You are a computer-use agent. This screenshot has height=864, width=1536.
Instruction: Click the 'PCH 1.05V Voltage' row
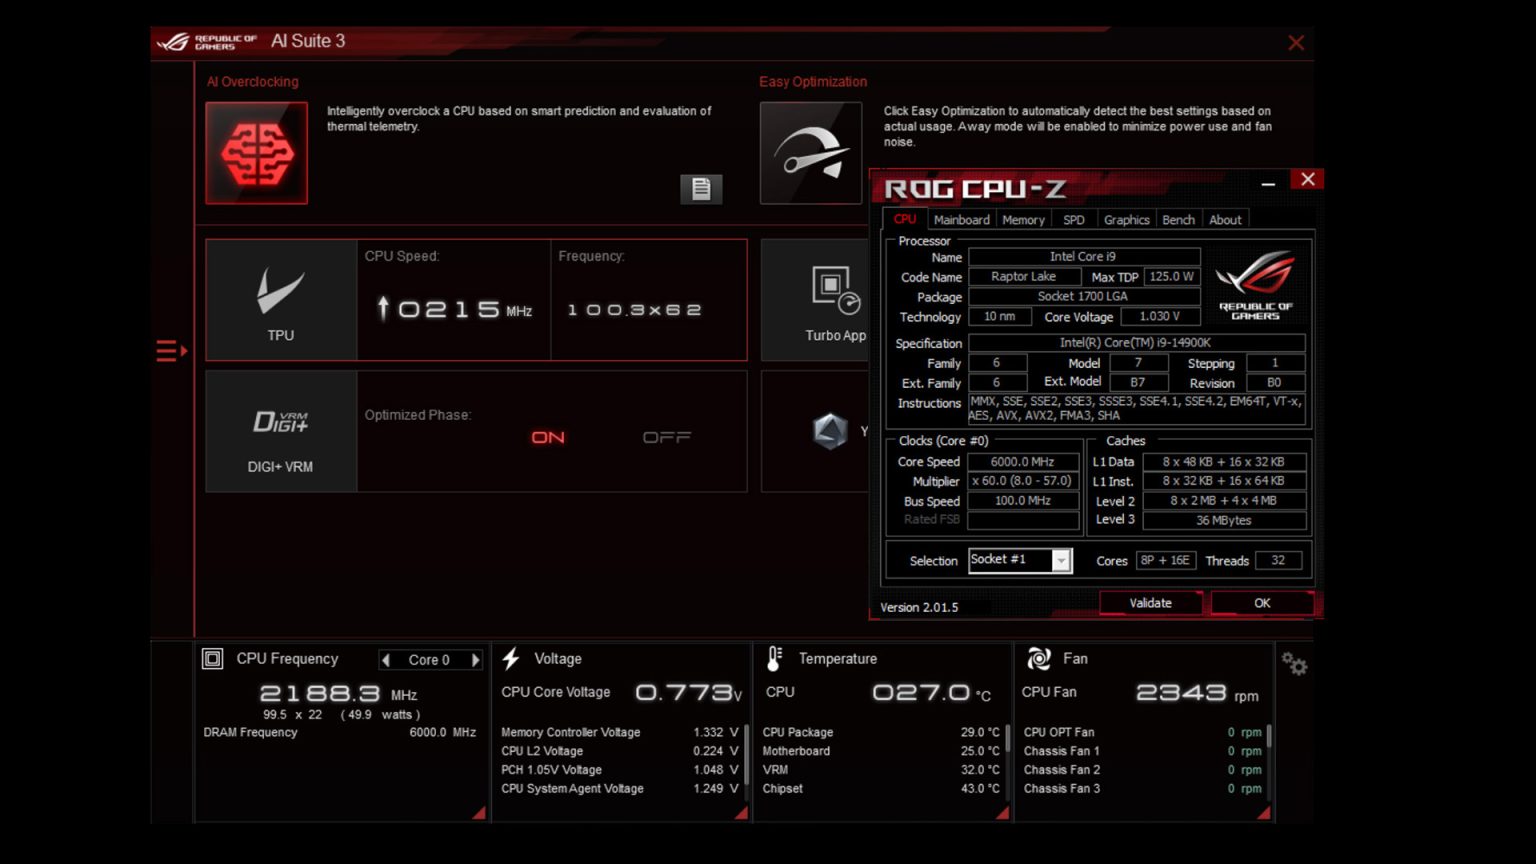(x=620, y=770)
